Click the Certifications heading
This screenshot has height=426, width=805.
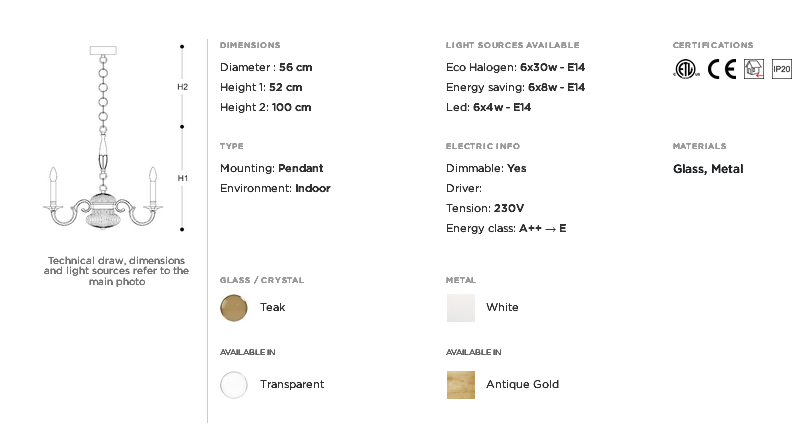(x=713, y=45)
